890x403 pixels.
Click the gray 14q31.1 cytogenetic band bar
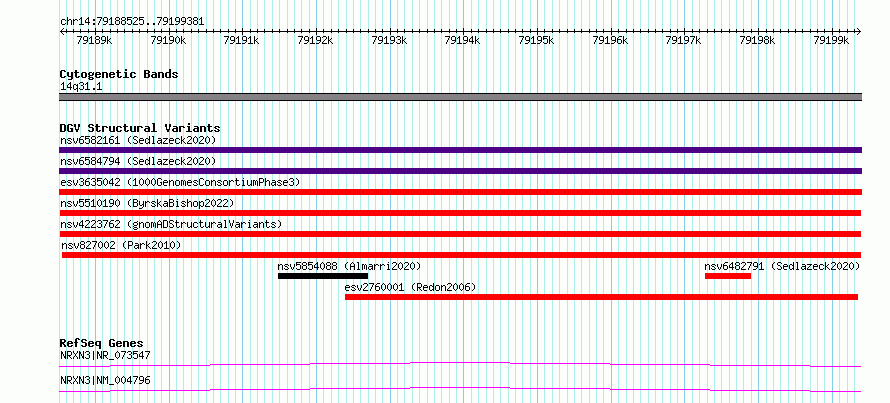(460, 97)
